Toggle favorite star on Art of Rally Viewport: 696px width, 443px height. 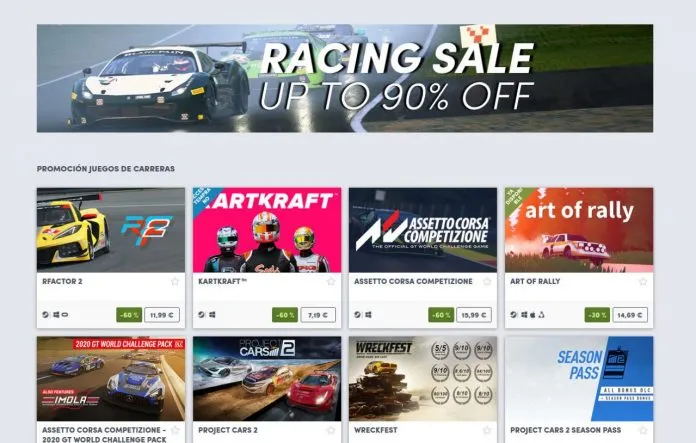point(643,281)
